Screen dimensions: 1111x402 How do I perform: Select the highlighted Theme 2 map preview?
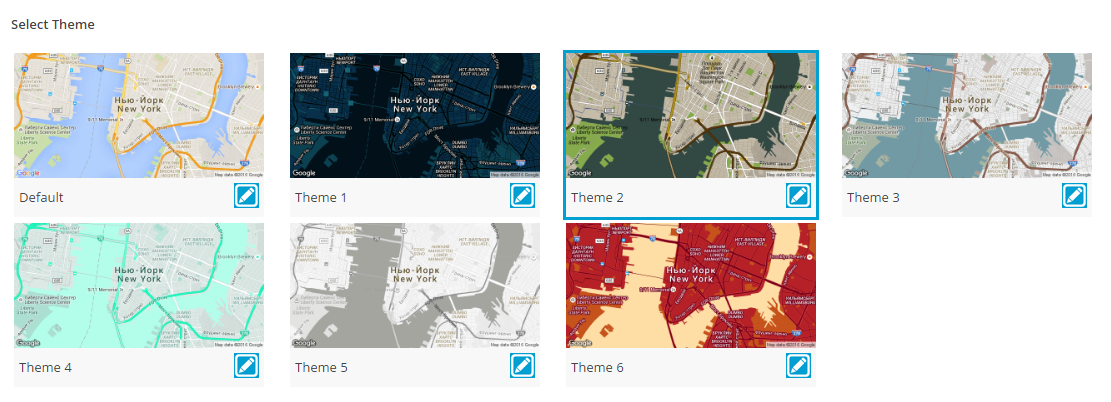pyautogui.click(x=691, y=115)
